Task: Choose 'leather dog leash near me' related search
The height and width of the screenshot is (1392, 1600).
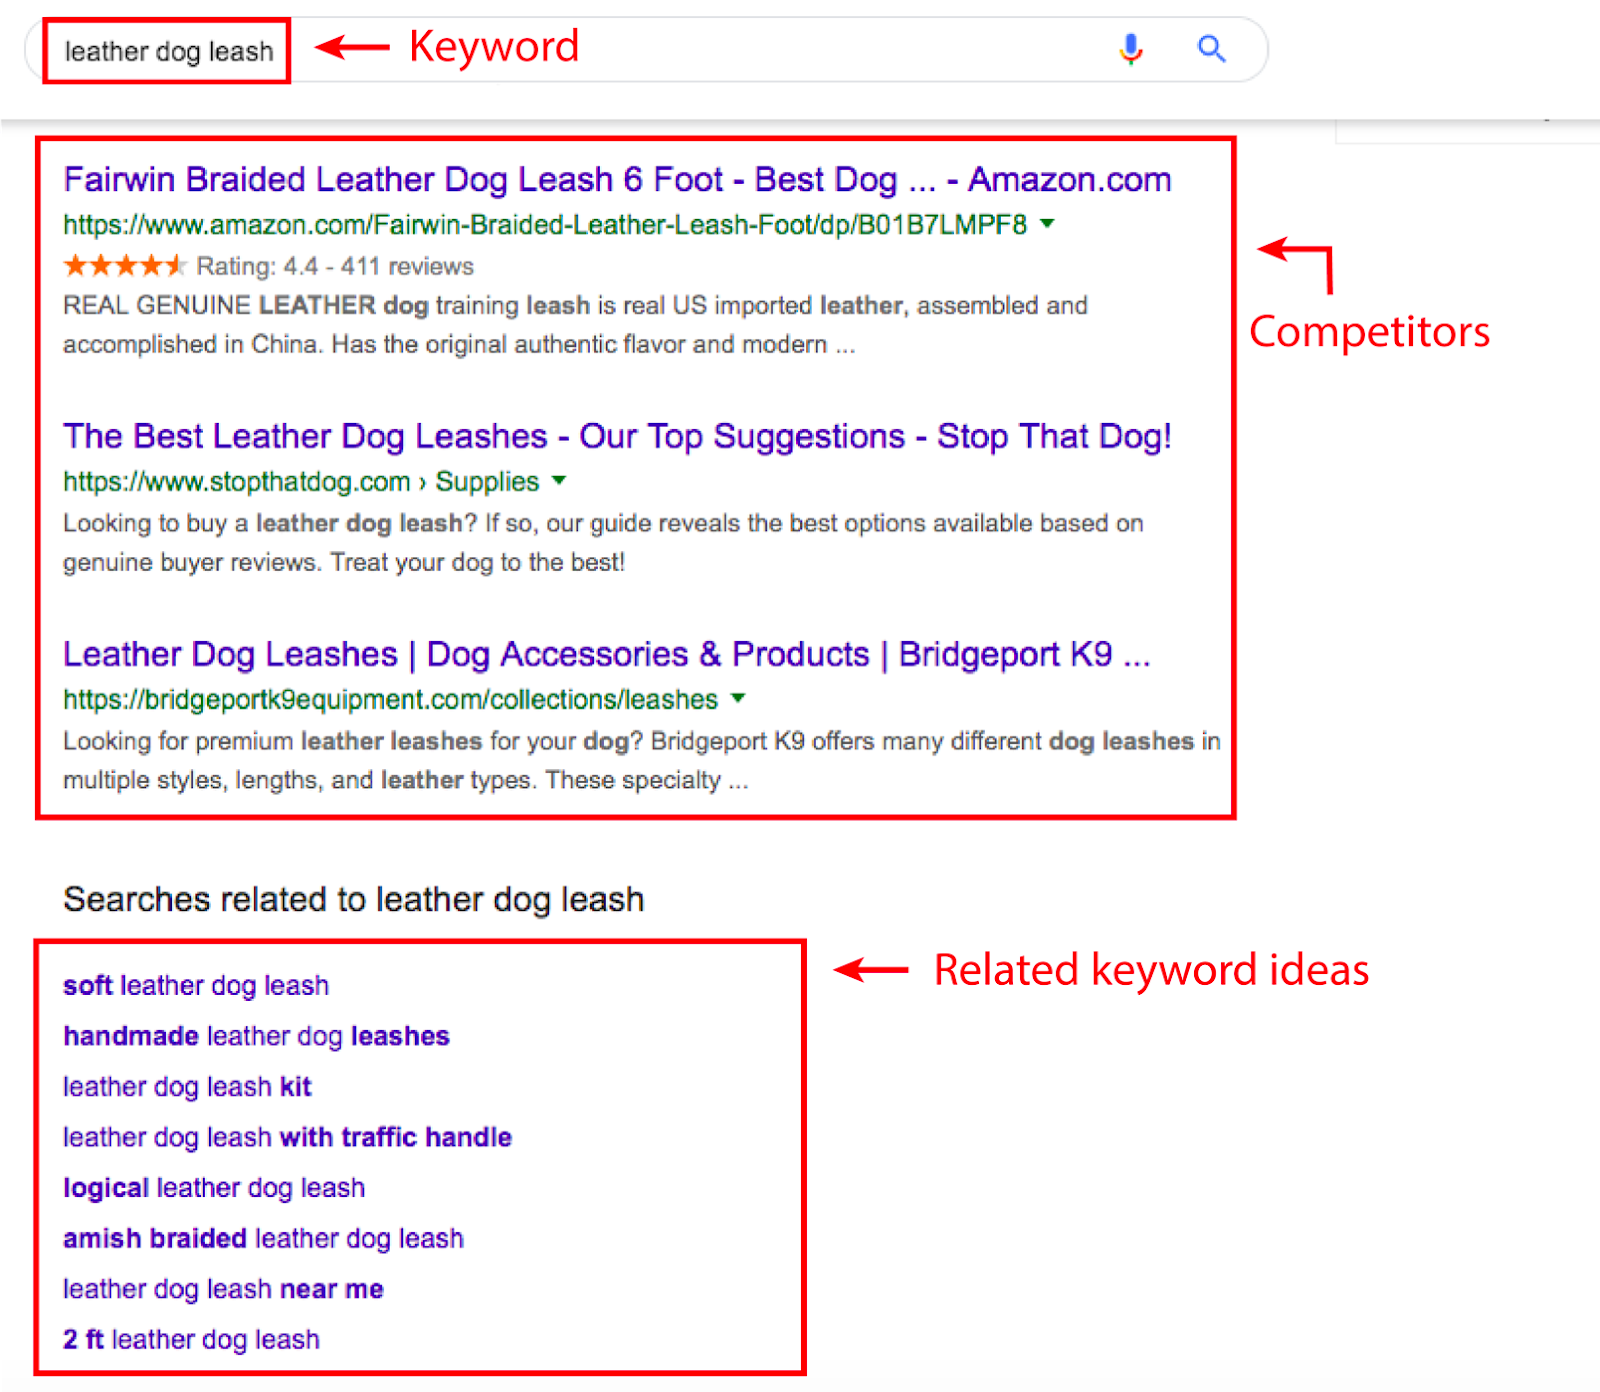Action: [223, 1289]
